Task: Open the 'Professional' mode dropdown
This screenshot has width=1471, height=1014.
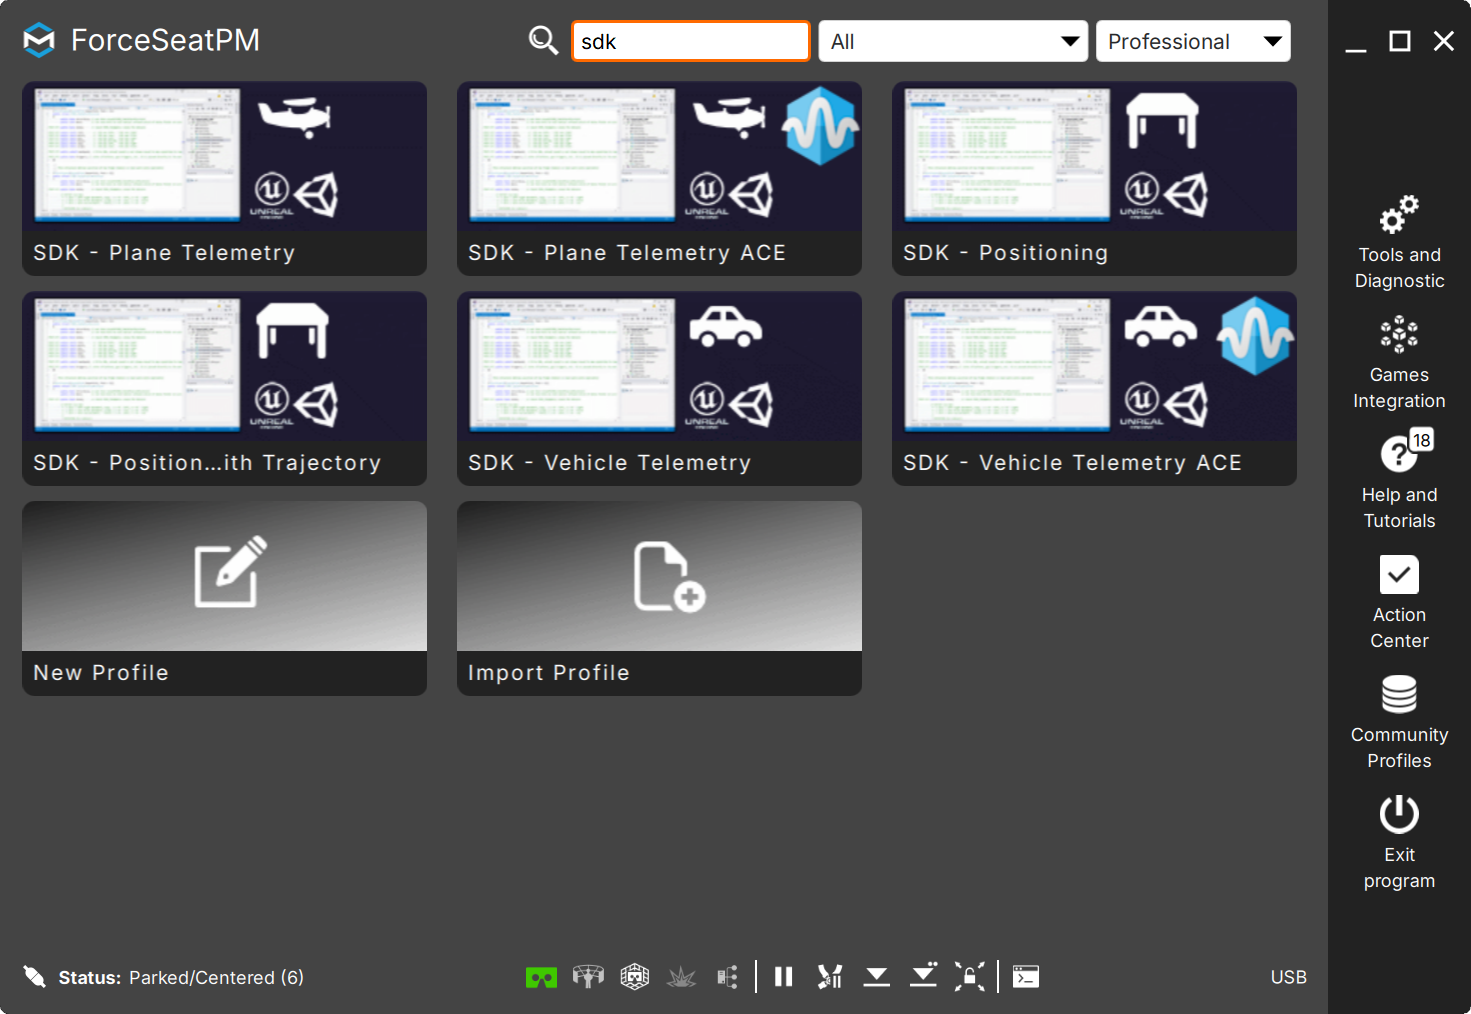Action: coord(1193,41)
